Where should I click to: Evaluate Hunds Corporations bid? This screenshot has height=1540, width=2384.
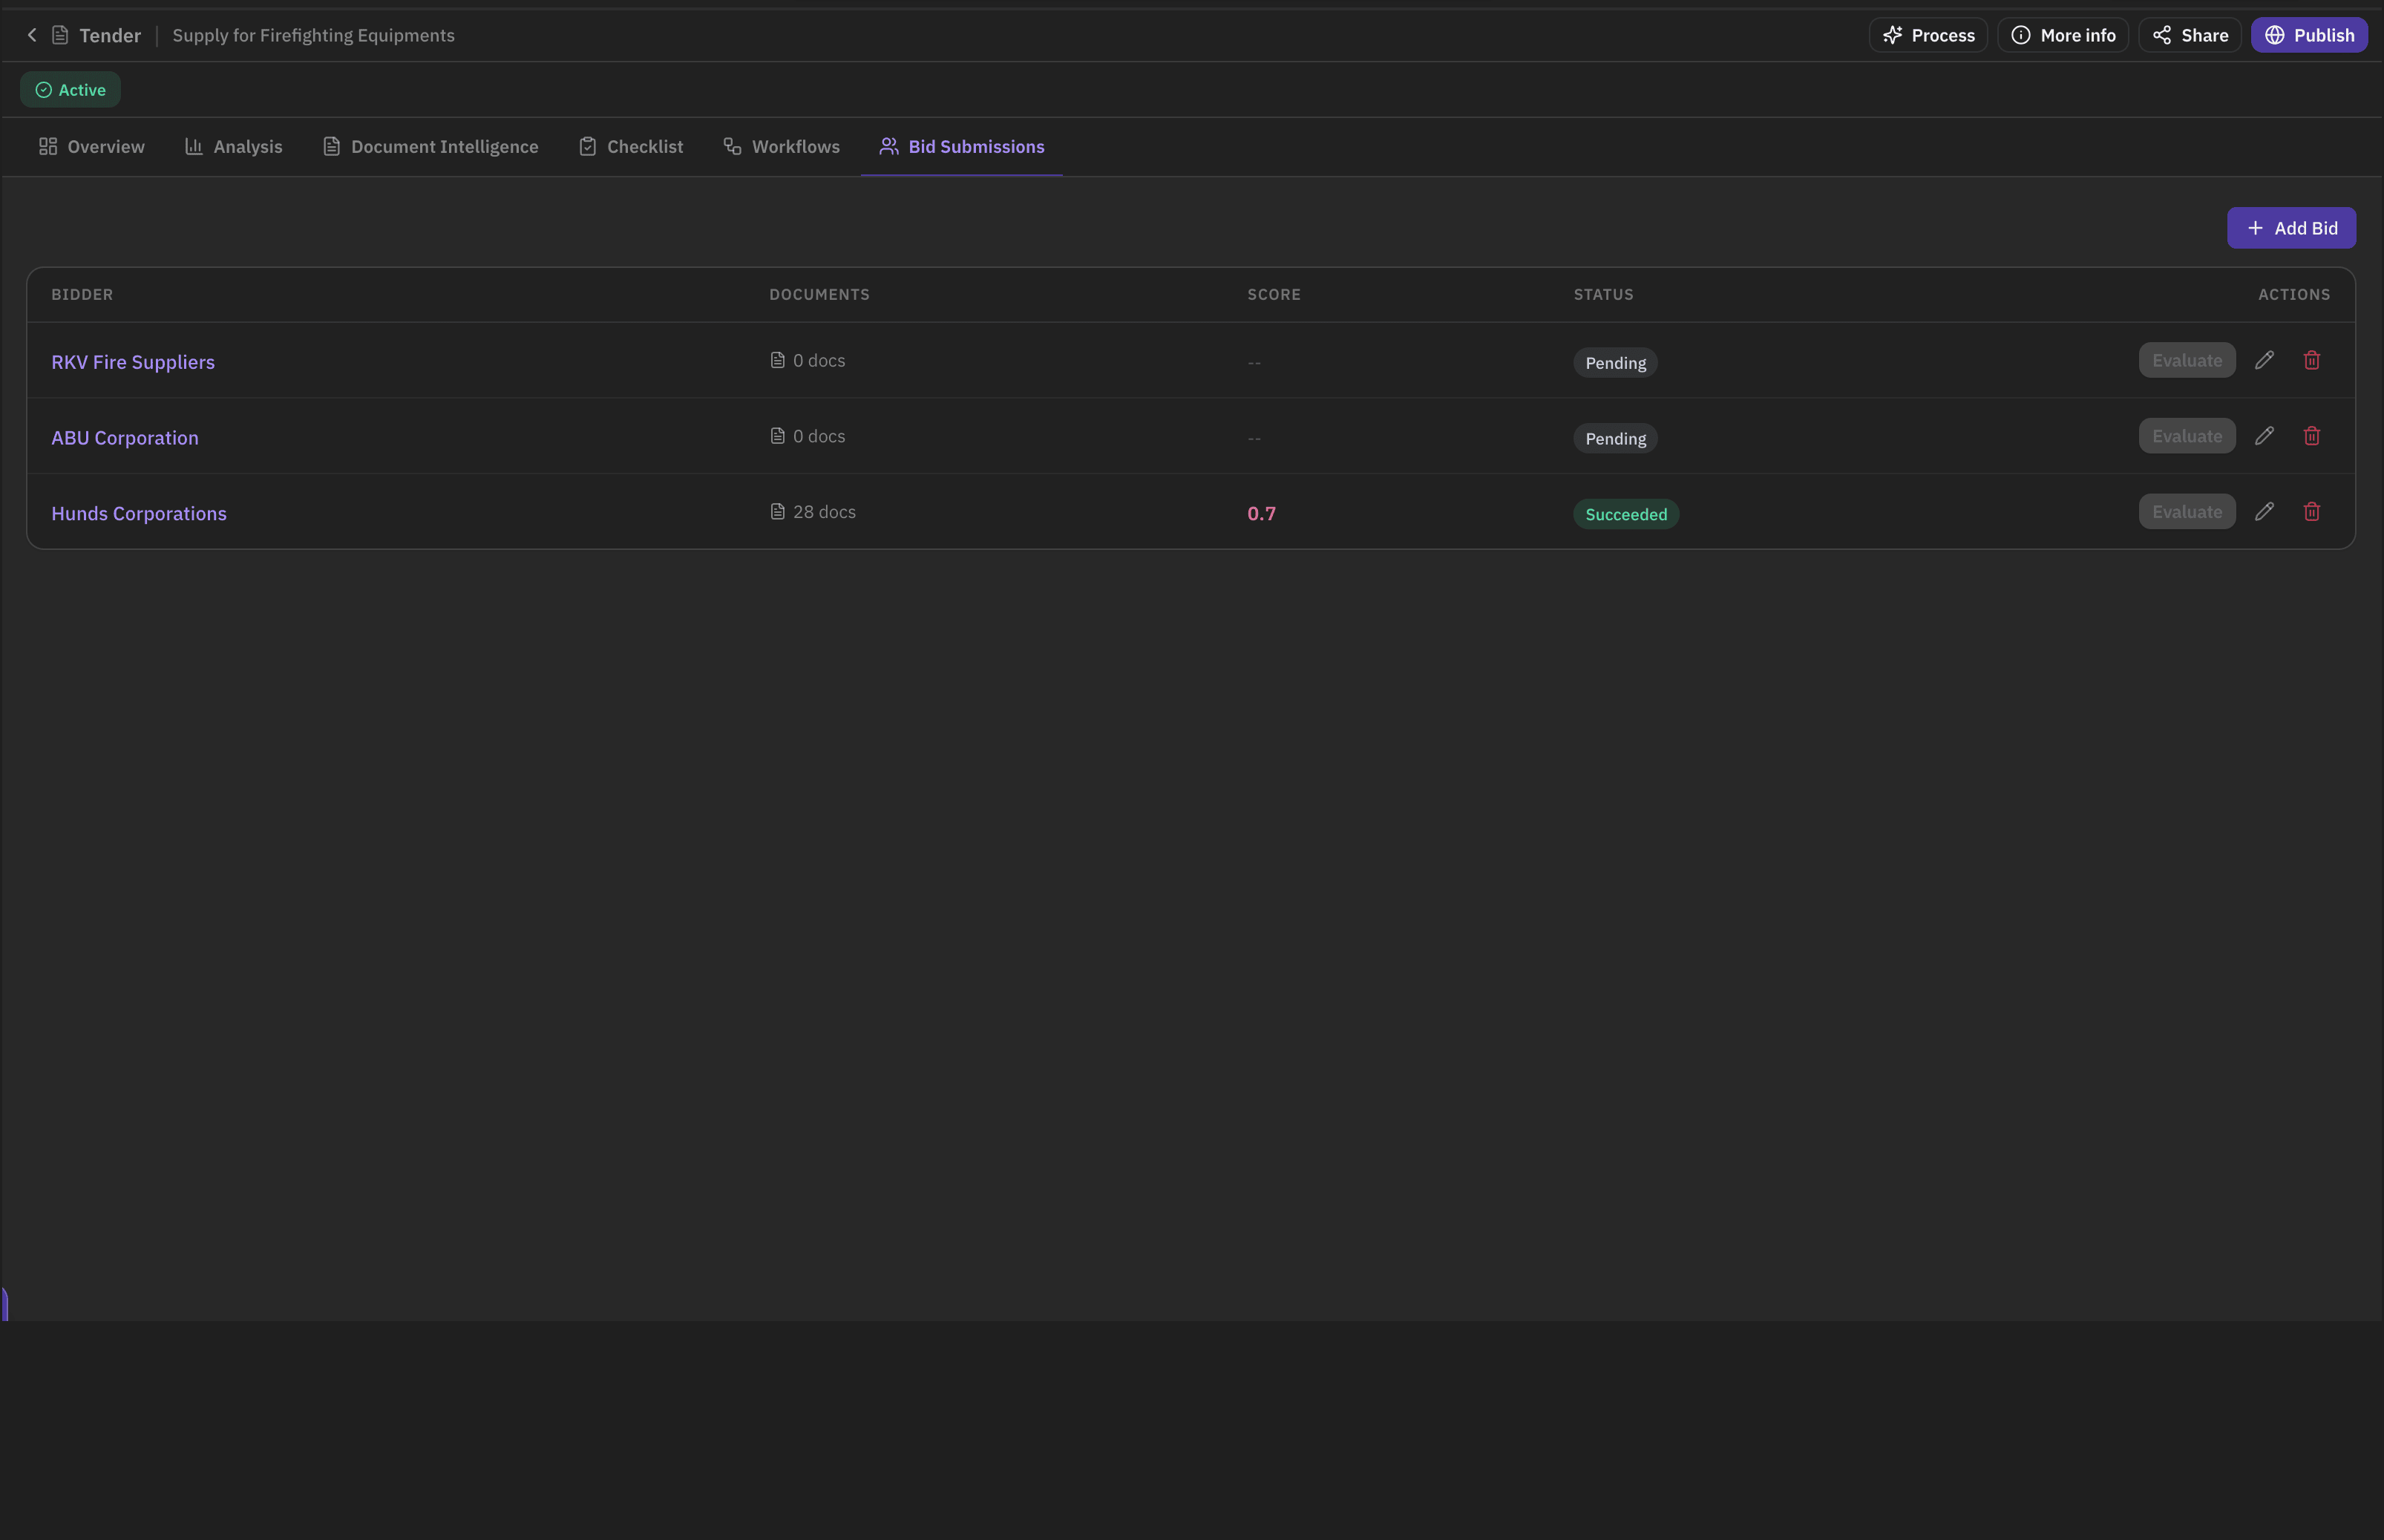2187,512
